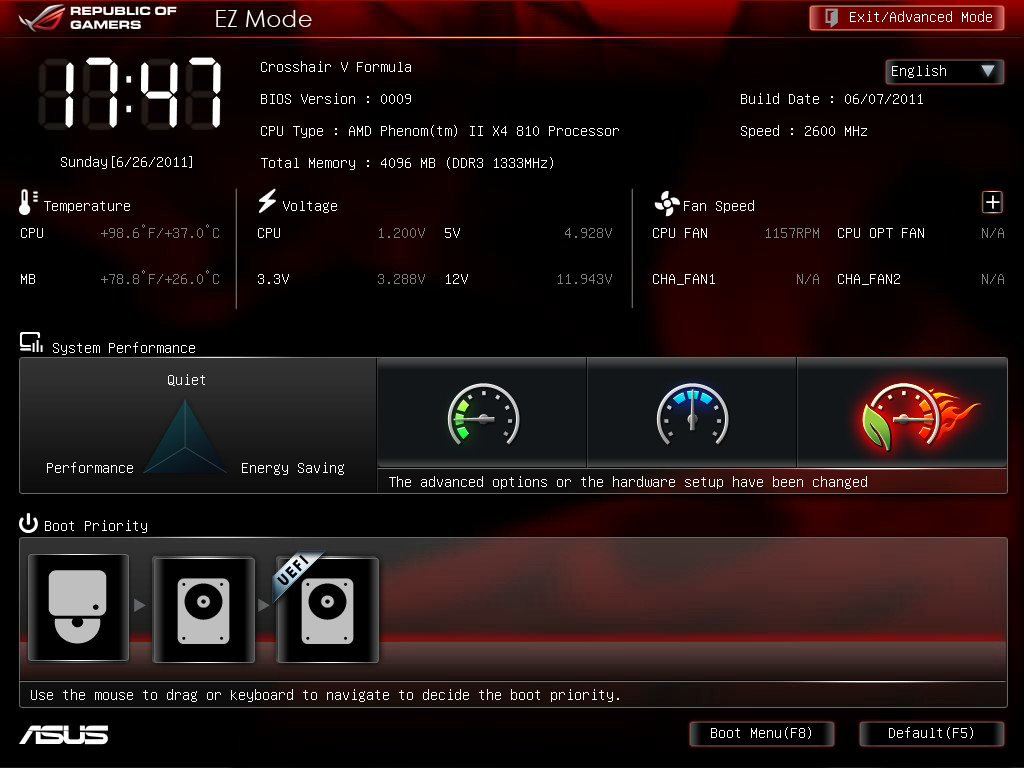Click the CPU OPT FAN label
The height and width of the screenshot is (768, 1024).
881,233
